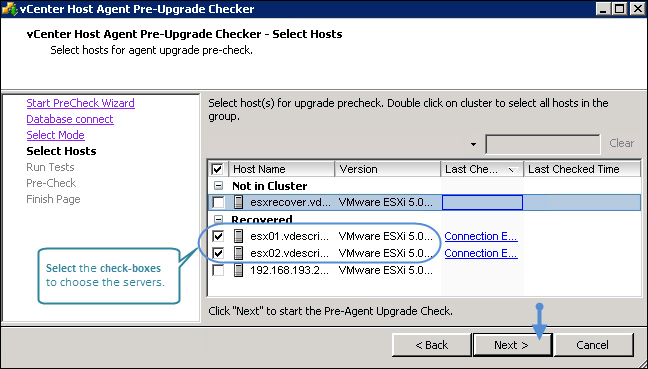
Task: Select the 192.168.193.2... host name
Action: [290, 270]
